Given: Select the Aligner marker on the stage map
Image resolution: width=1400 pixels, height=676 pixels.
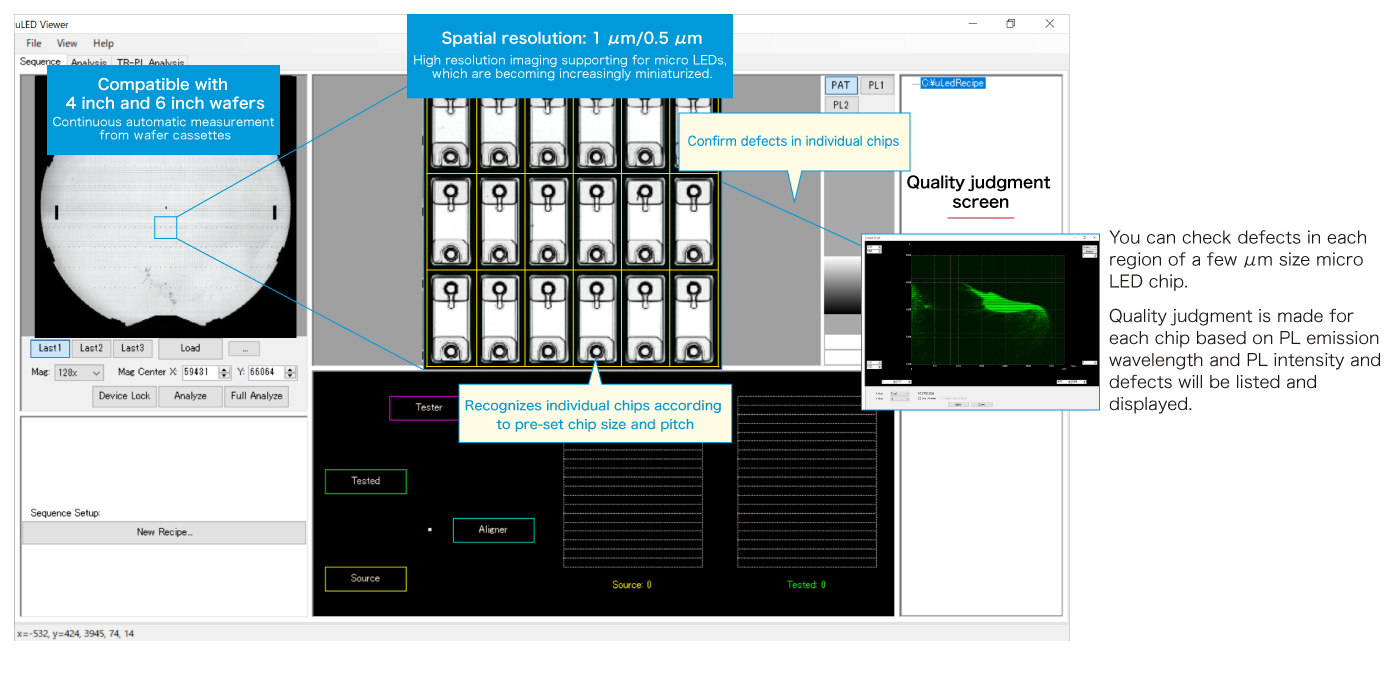Looking at the screenshot, I should (493, 530).
